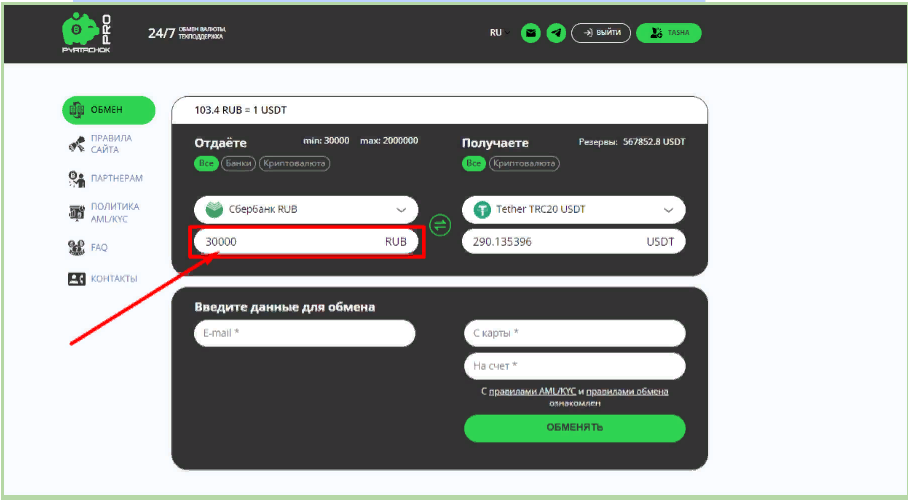Click the E-mail input field

(x=304, y=333)
